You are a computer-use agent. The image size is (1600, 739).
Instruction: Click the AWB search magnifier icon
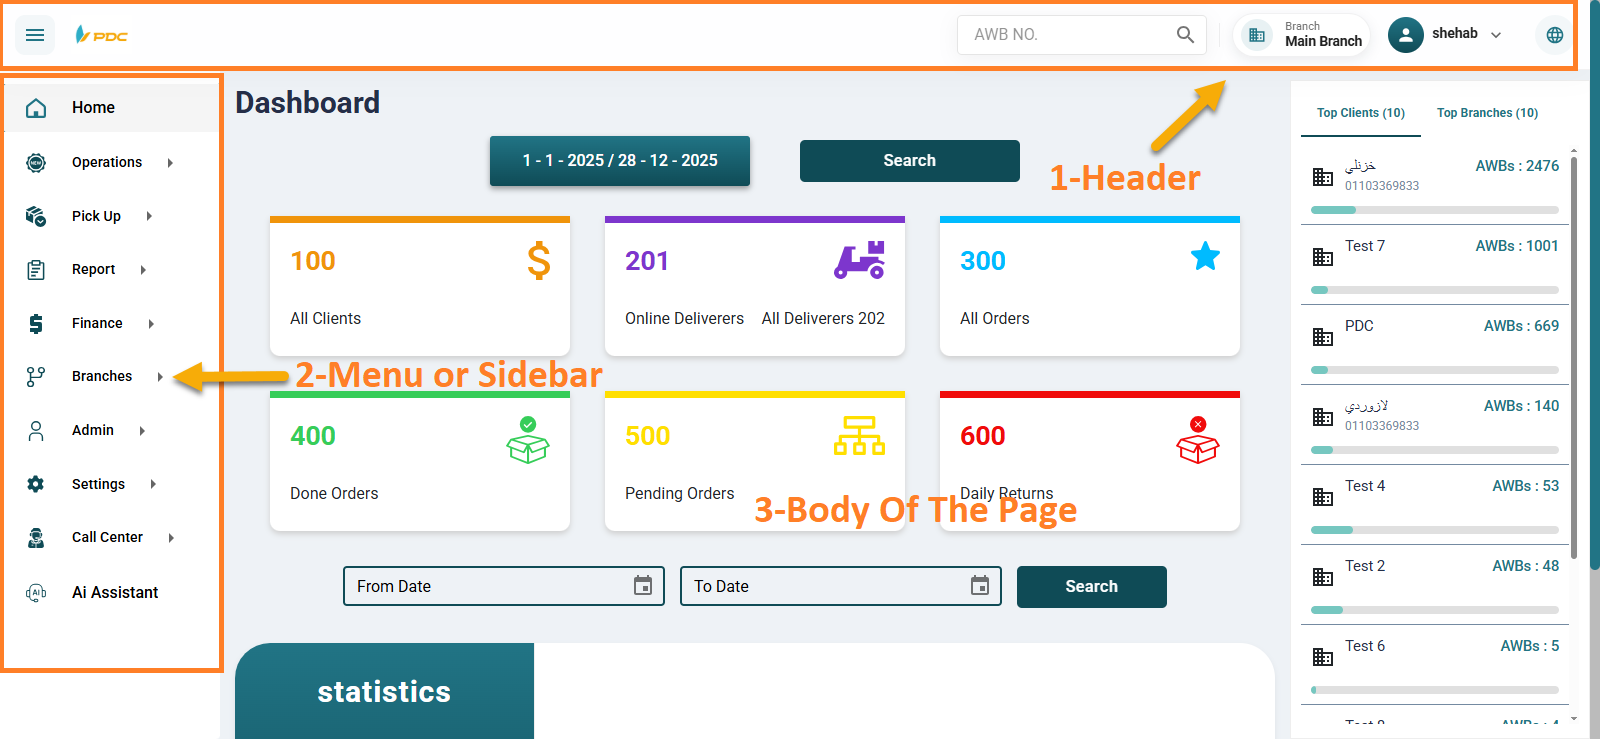(x=1185, y=35)
